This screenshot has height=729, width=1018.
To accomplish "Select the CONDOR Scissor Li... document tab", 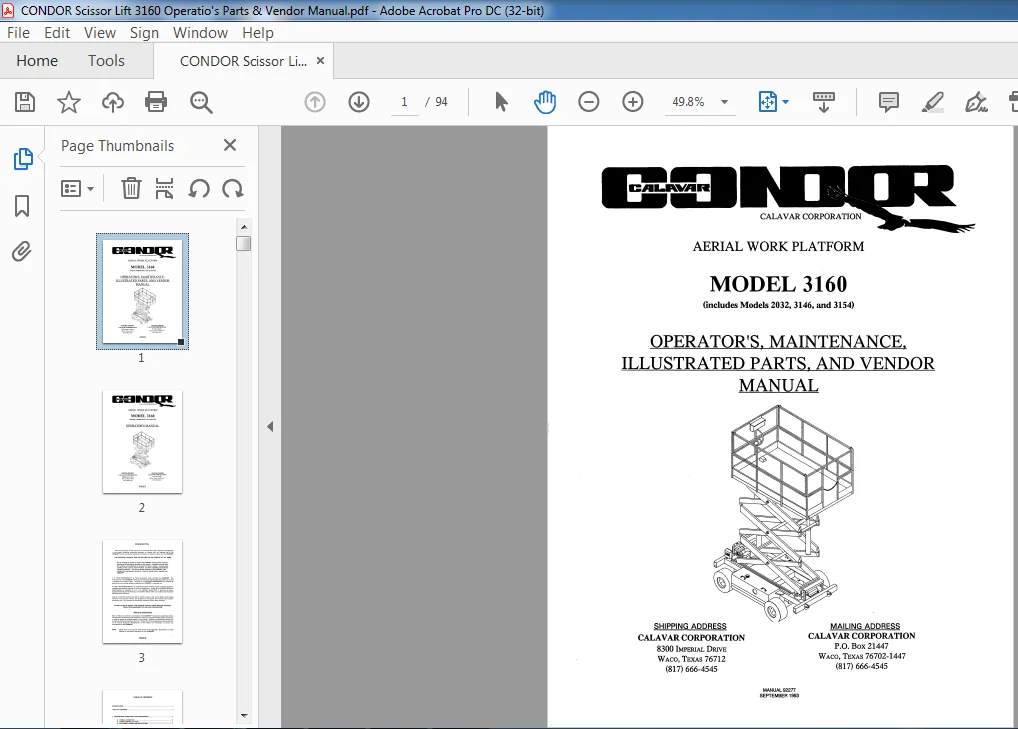I will [x=243, y=61].
